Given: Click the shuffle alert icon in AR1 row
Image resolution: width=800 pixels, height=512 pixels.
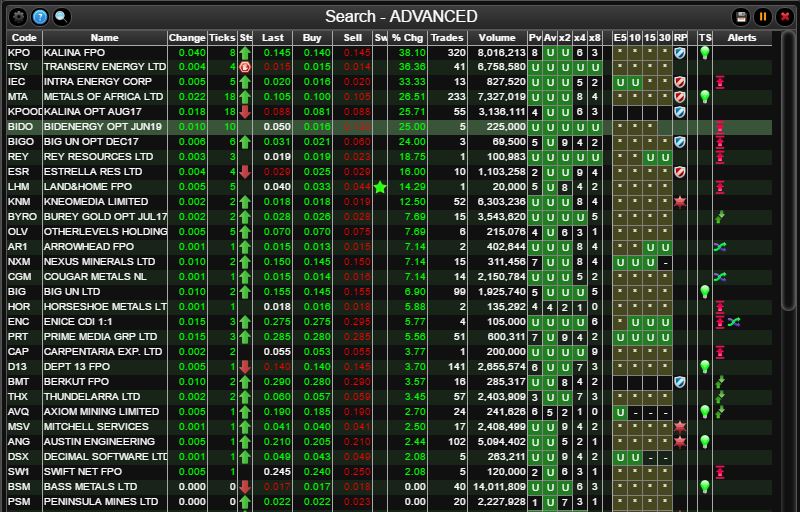Looking at the screenshot, I should point(720,247).
